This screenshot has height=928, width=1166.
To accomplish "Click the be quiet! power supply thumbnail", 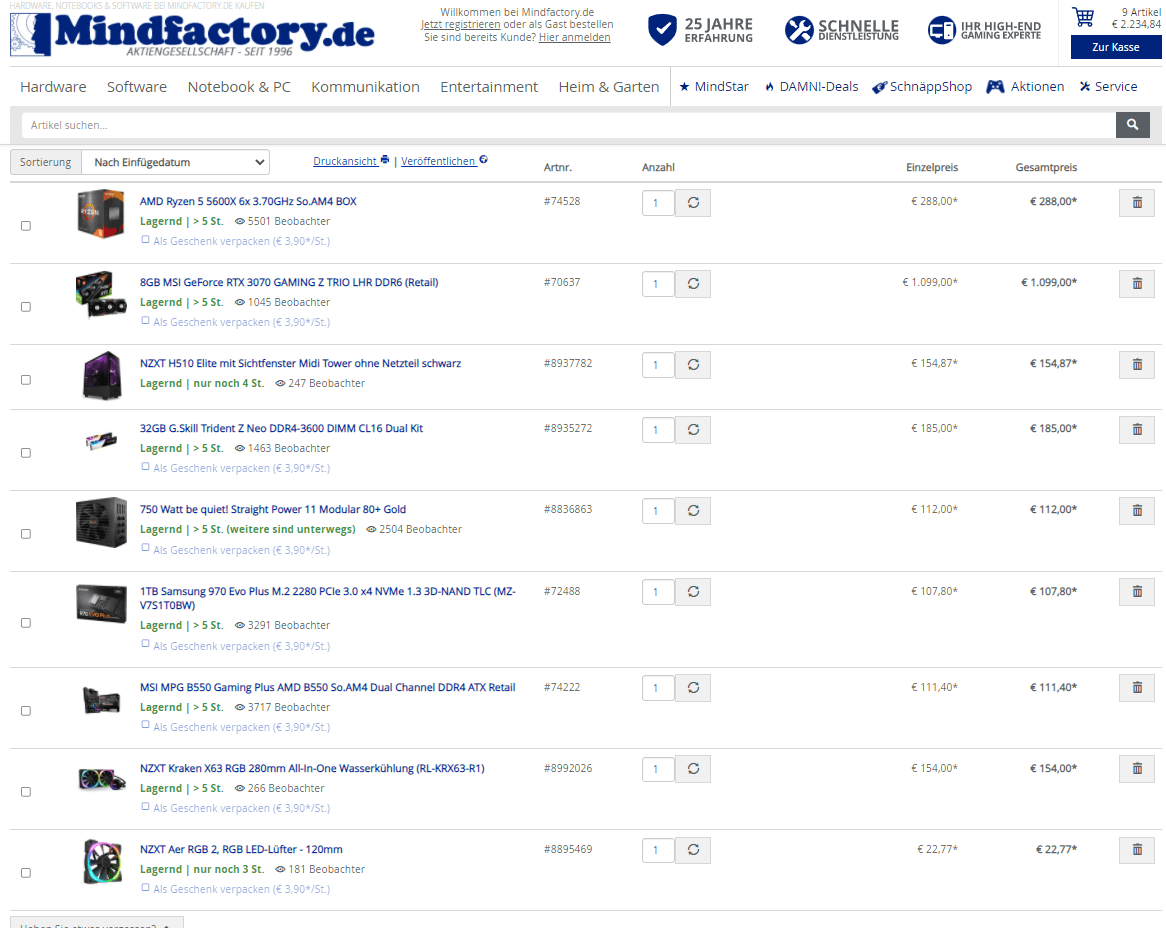I will pyautogui.click(x=101, y=522).
